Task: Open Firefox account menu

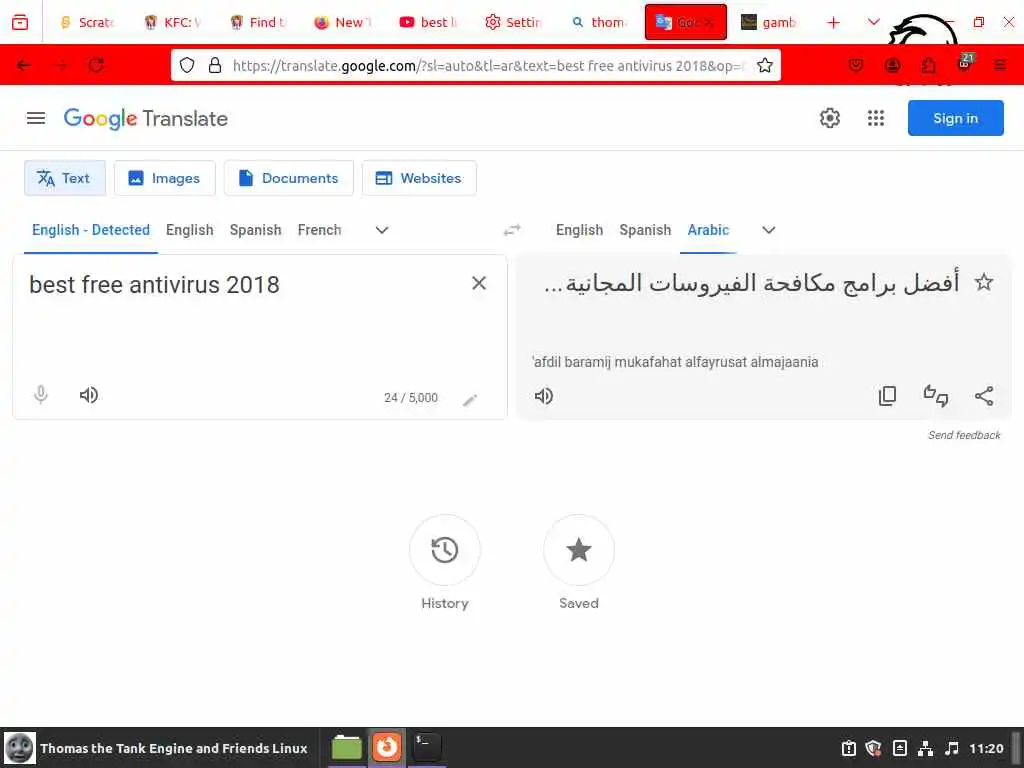Action: pyautogui.click(x=892, y=65)
